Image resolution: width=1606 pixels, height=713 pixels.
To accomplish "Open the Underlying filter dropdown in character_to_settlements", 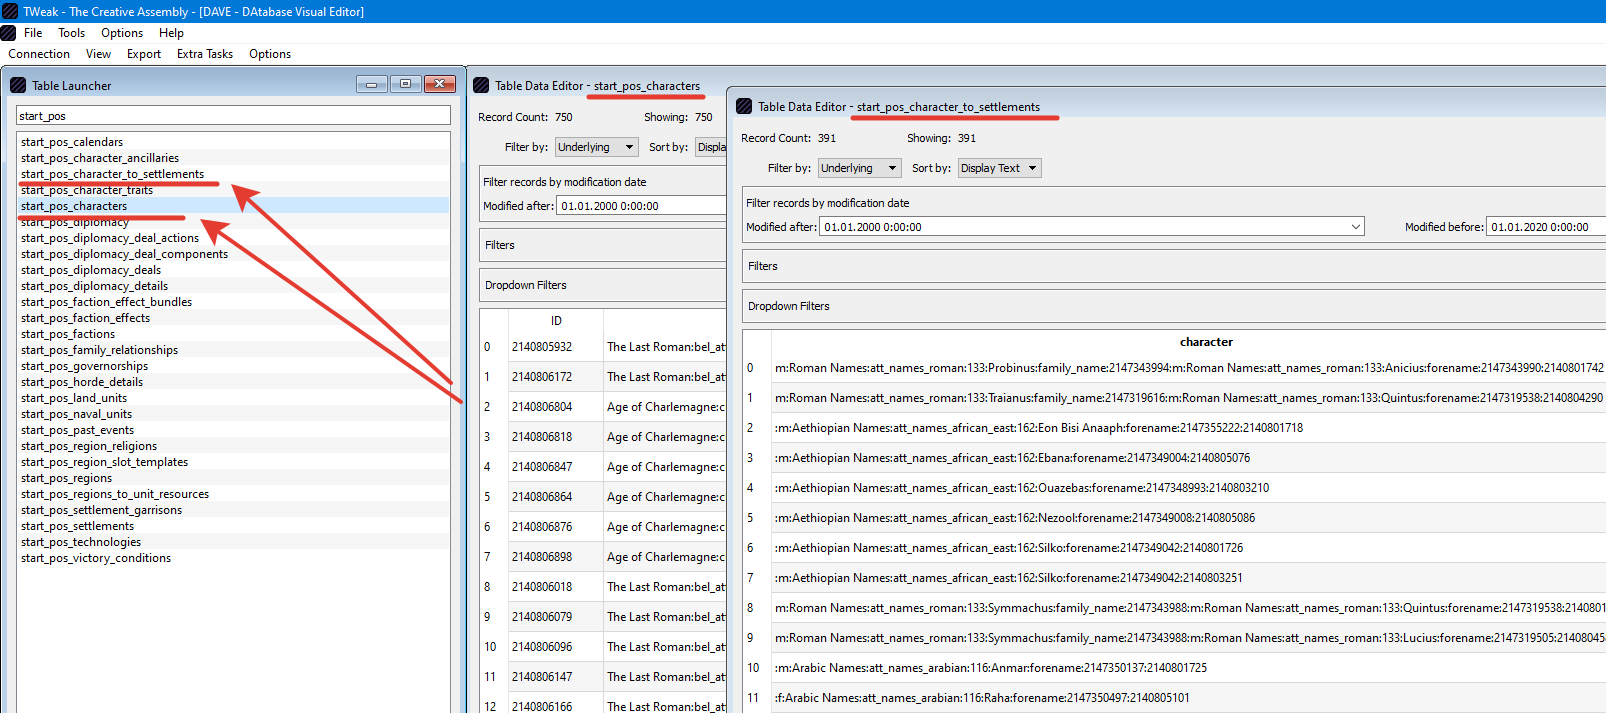I will click(860, 168).
